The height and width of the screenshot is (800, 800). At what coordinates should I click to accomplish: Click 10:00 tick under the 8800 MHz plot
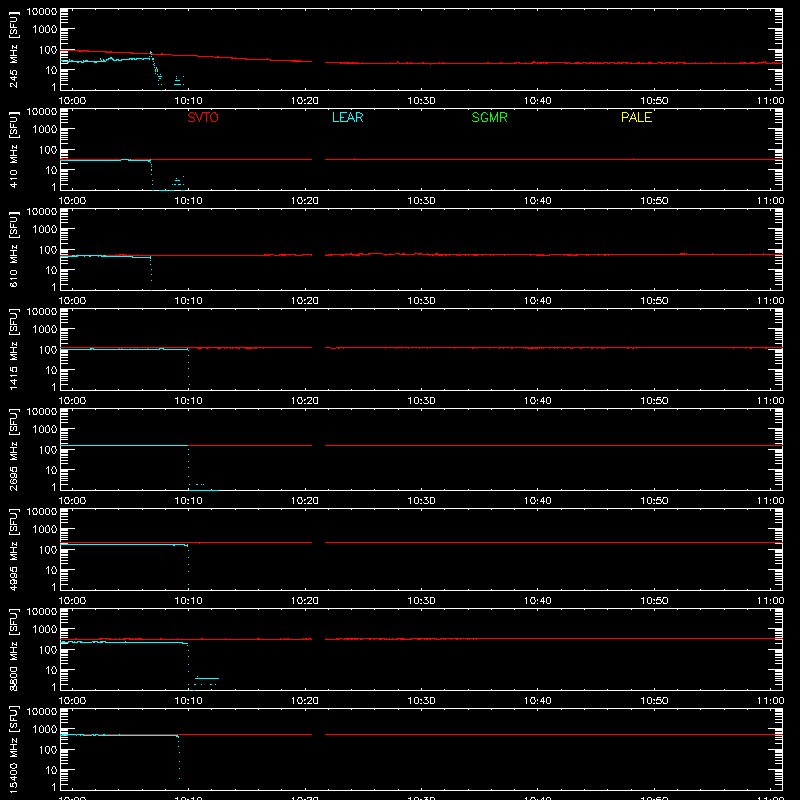click(72, 701)
